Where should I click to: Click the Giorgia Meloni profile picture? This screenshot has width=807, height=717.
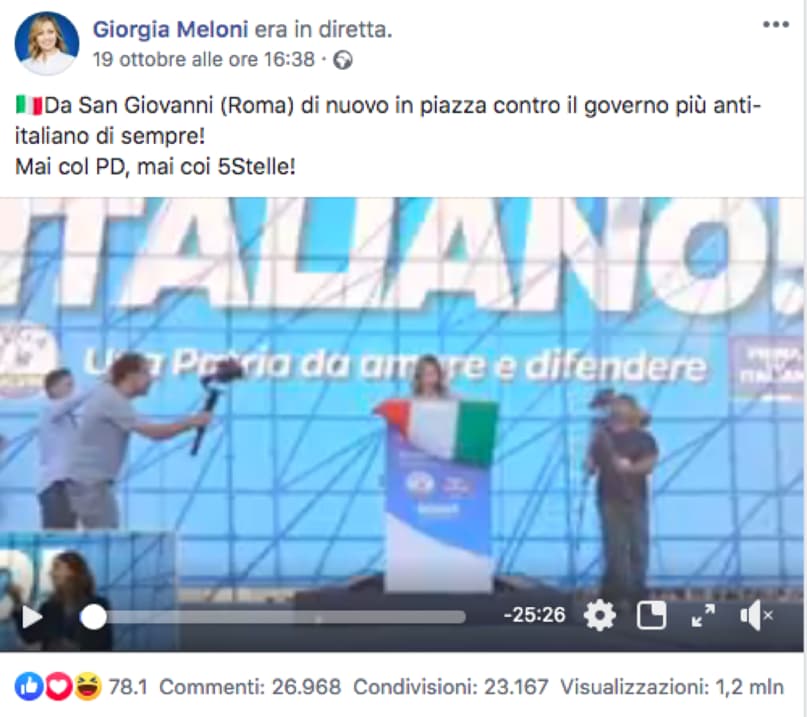tap(47, 44)
